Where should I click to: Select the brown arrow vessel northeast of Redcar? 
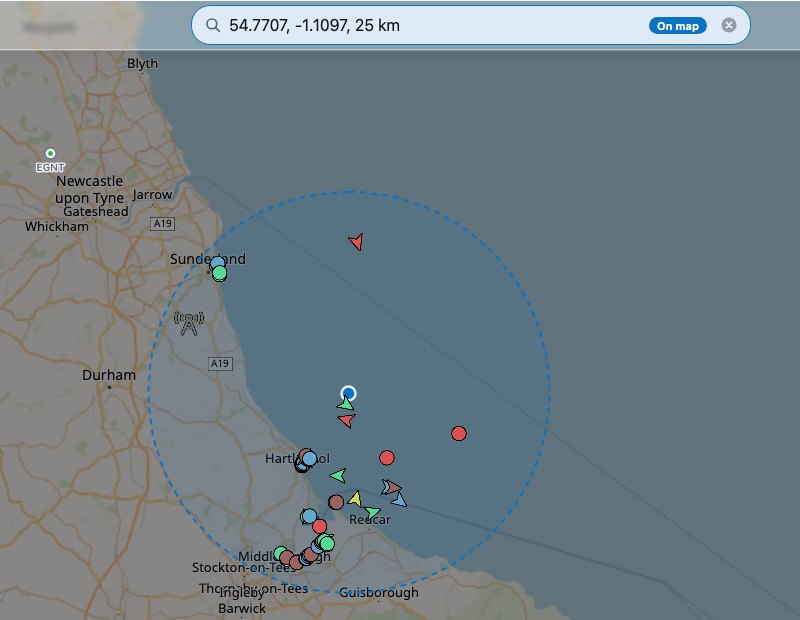pos(393,487)
